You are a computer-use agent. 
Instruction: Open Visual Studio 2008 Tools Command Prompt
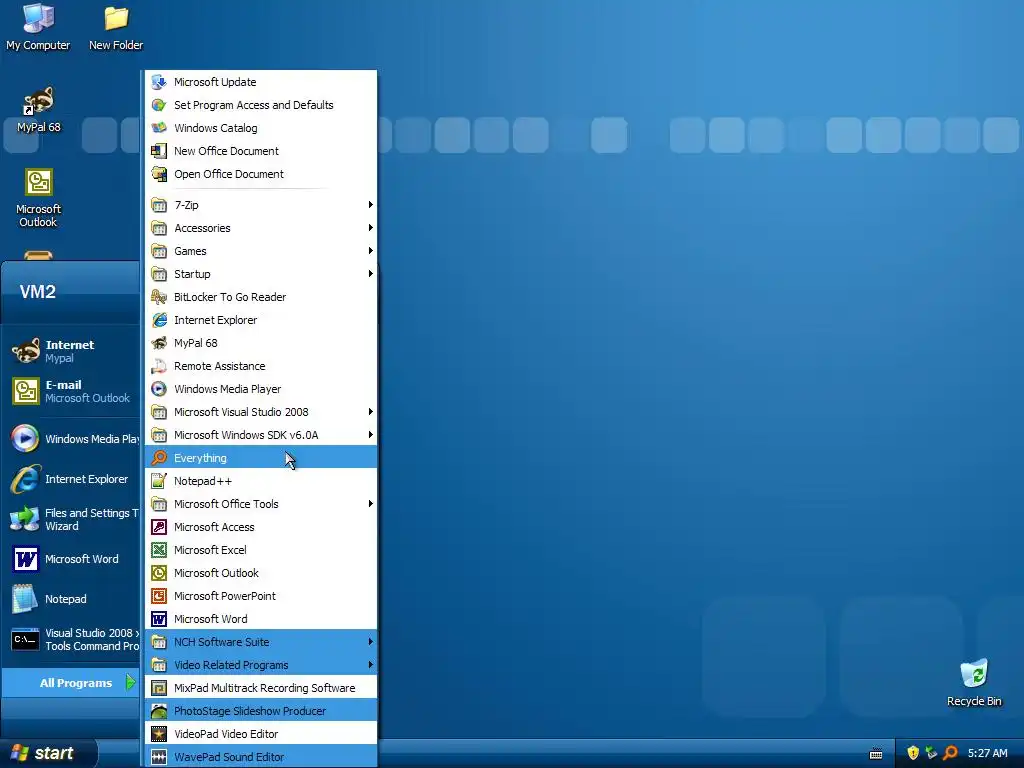pyautogui.click(x=71, y=639)
